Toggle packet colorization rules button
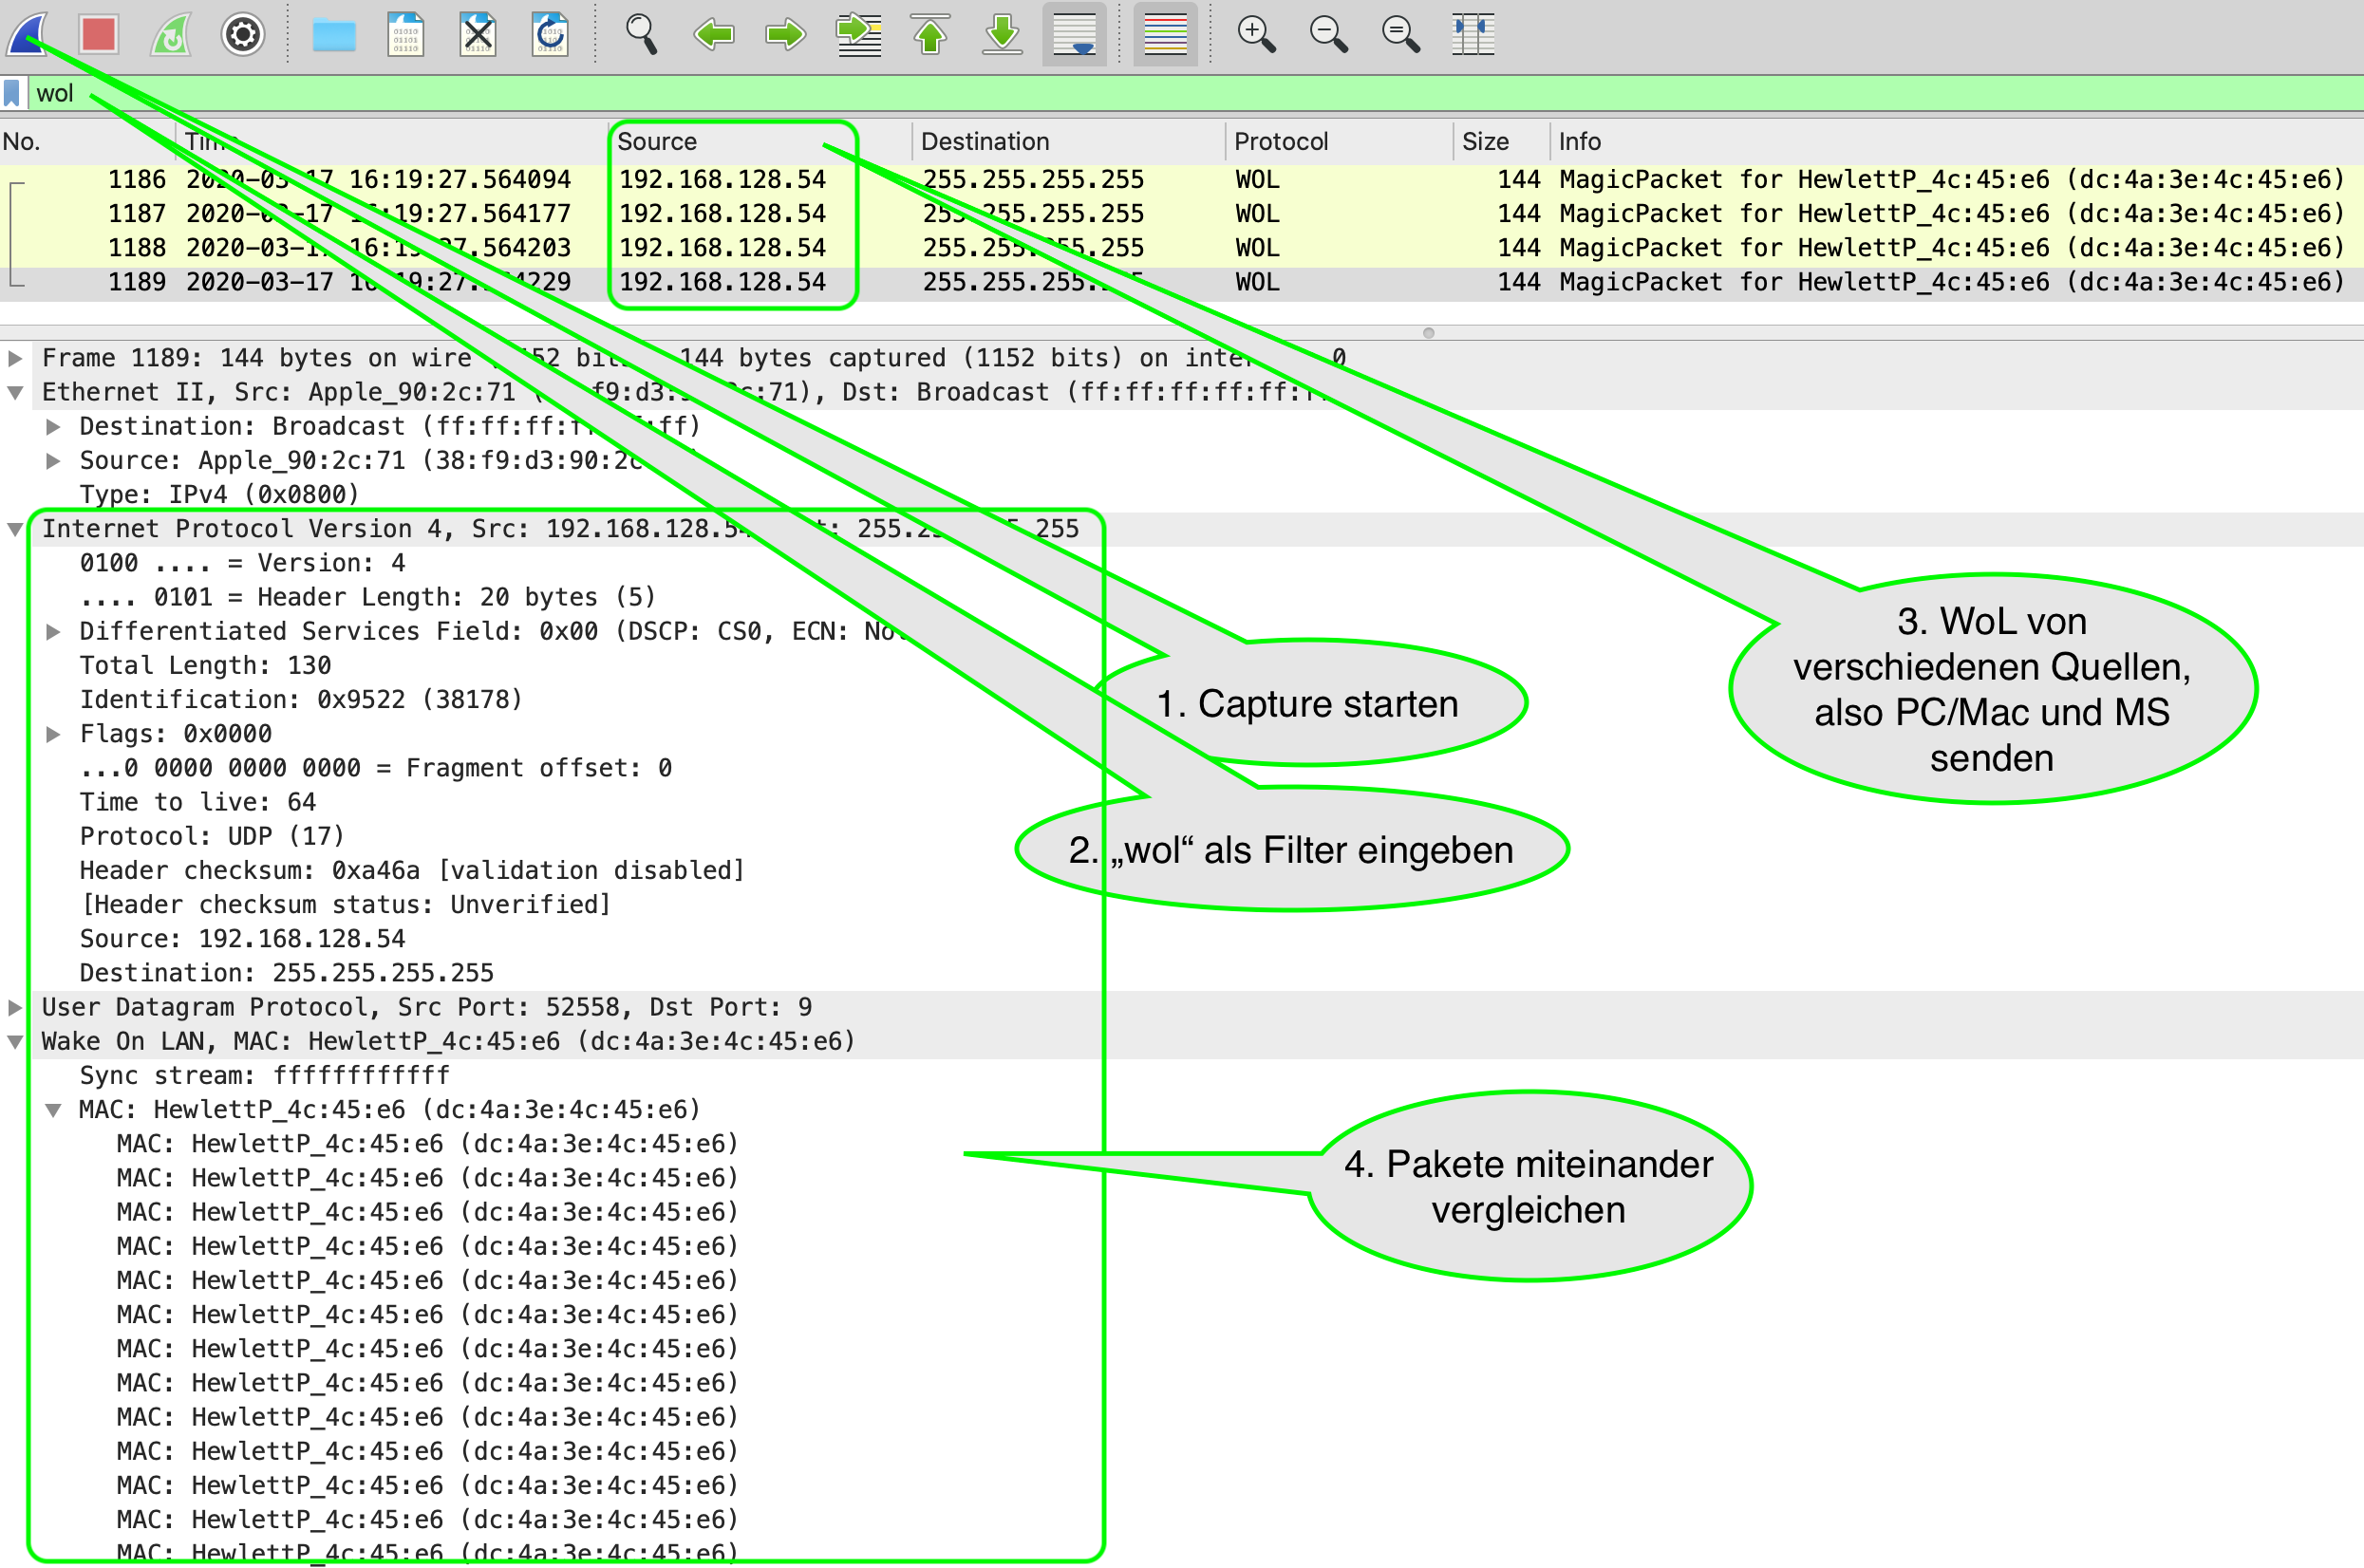Screen dimensions: 2364x1568 1165,35
